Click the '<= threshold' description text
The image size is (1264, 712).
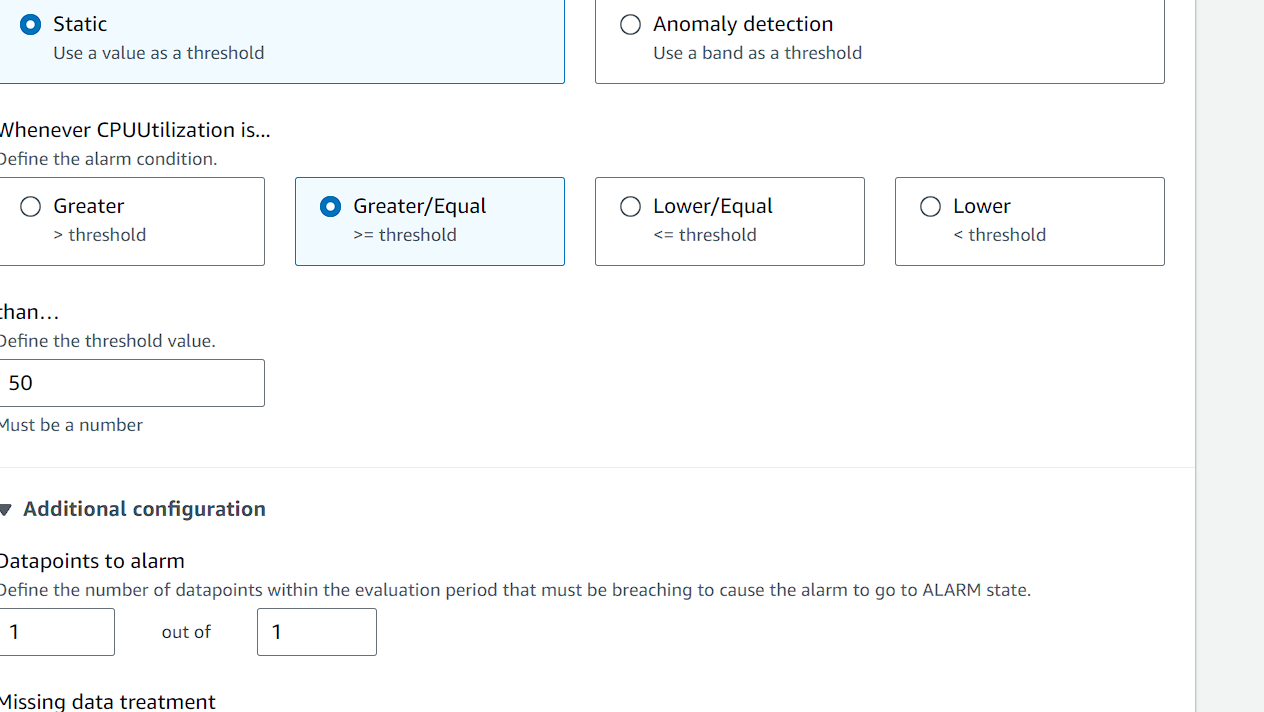[x=705, y=235]
